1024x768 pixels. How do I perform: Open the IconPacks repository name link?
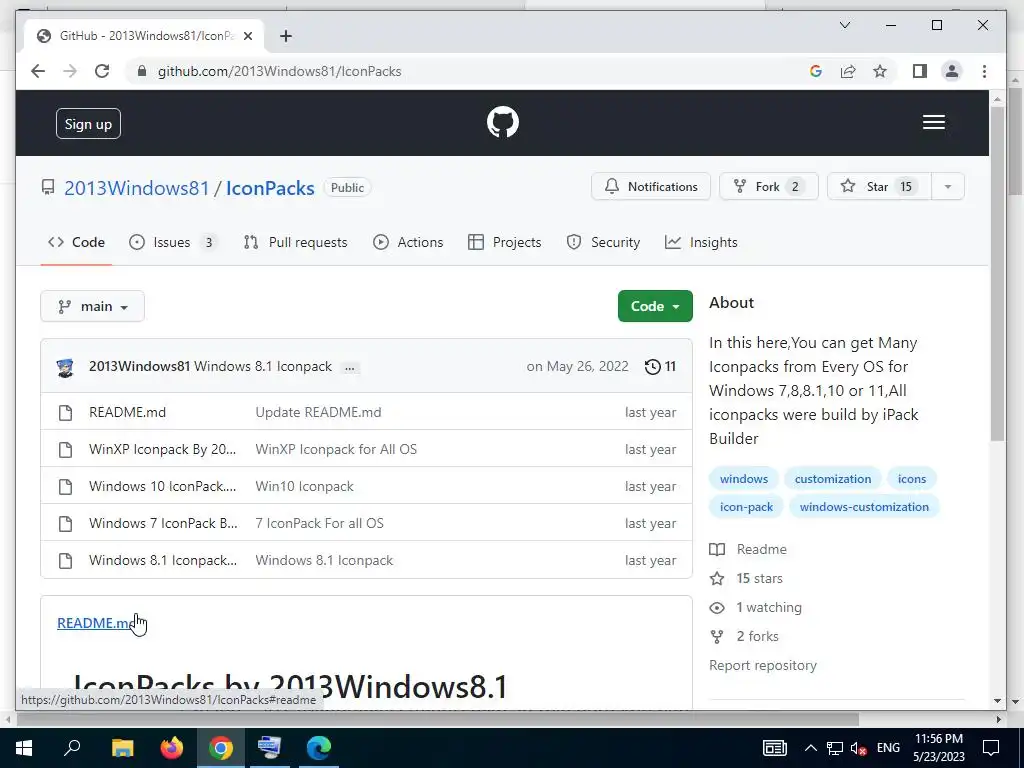click(270, 188)
